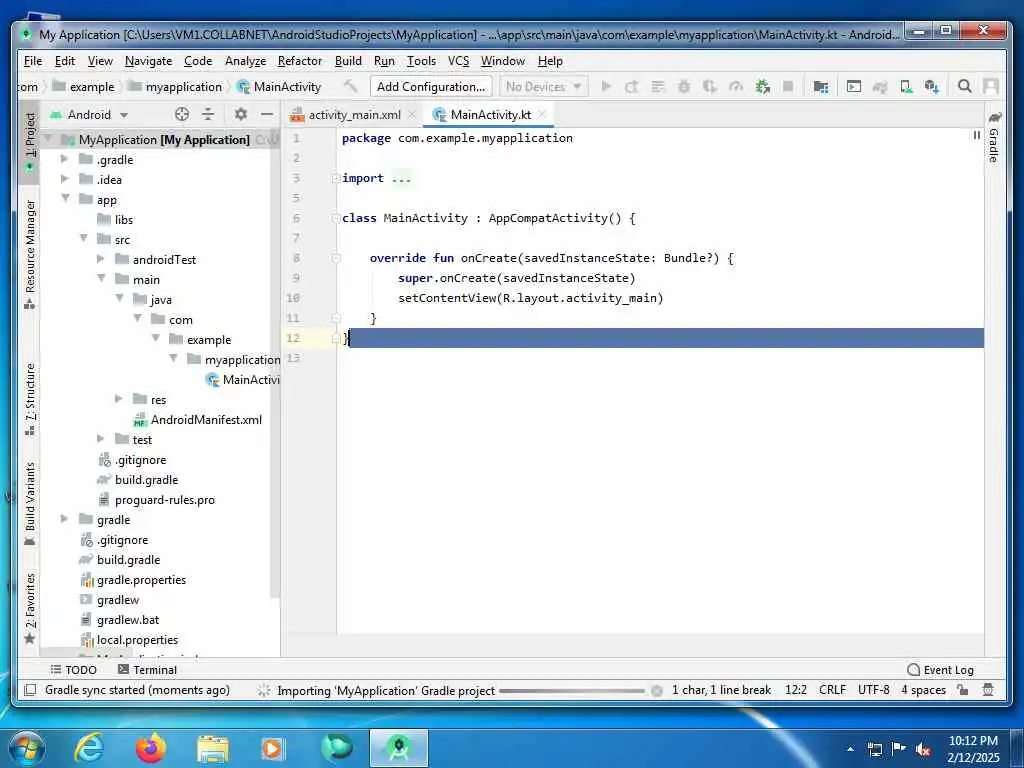Click the Search Everywhere magnifier icon
Viewport: 1024px width, 768px height.
pos(965,86)
